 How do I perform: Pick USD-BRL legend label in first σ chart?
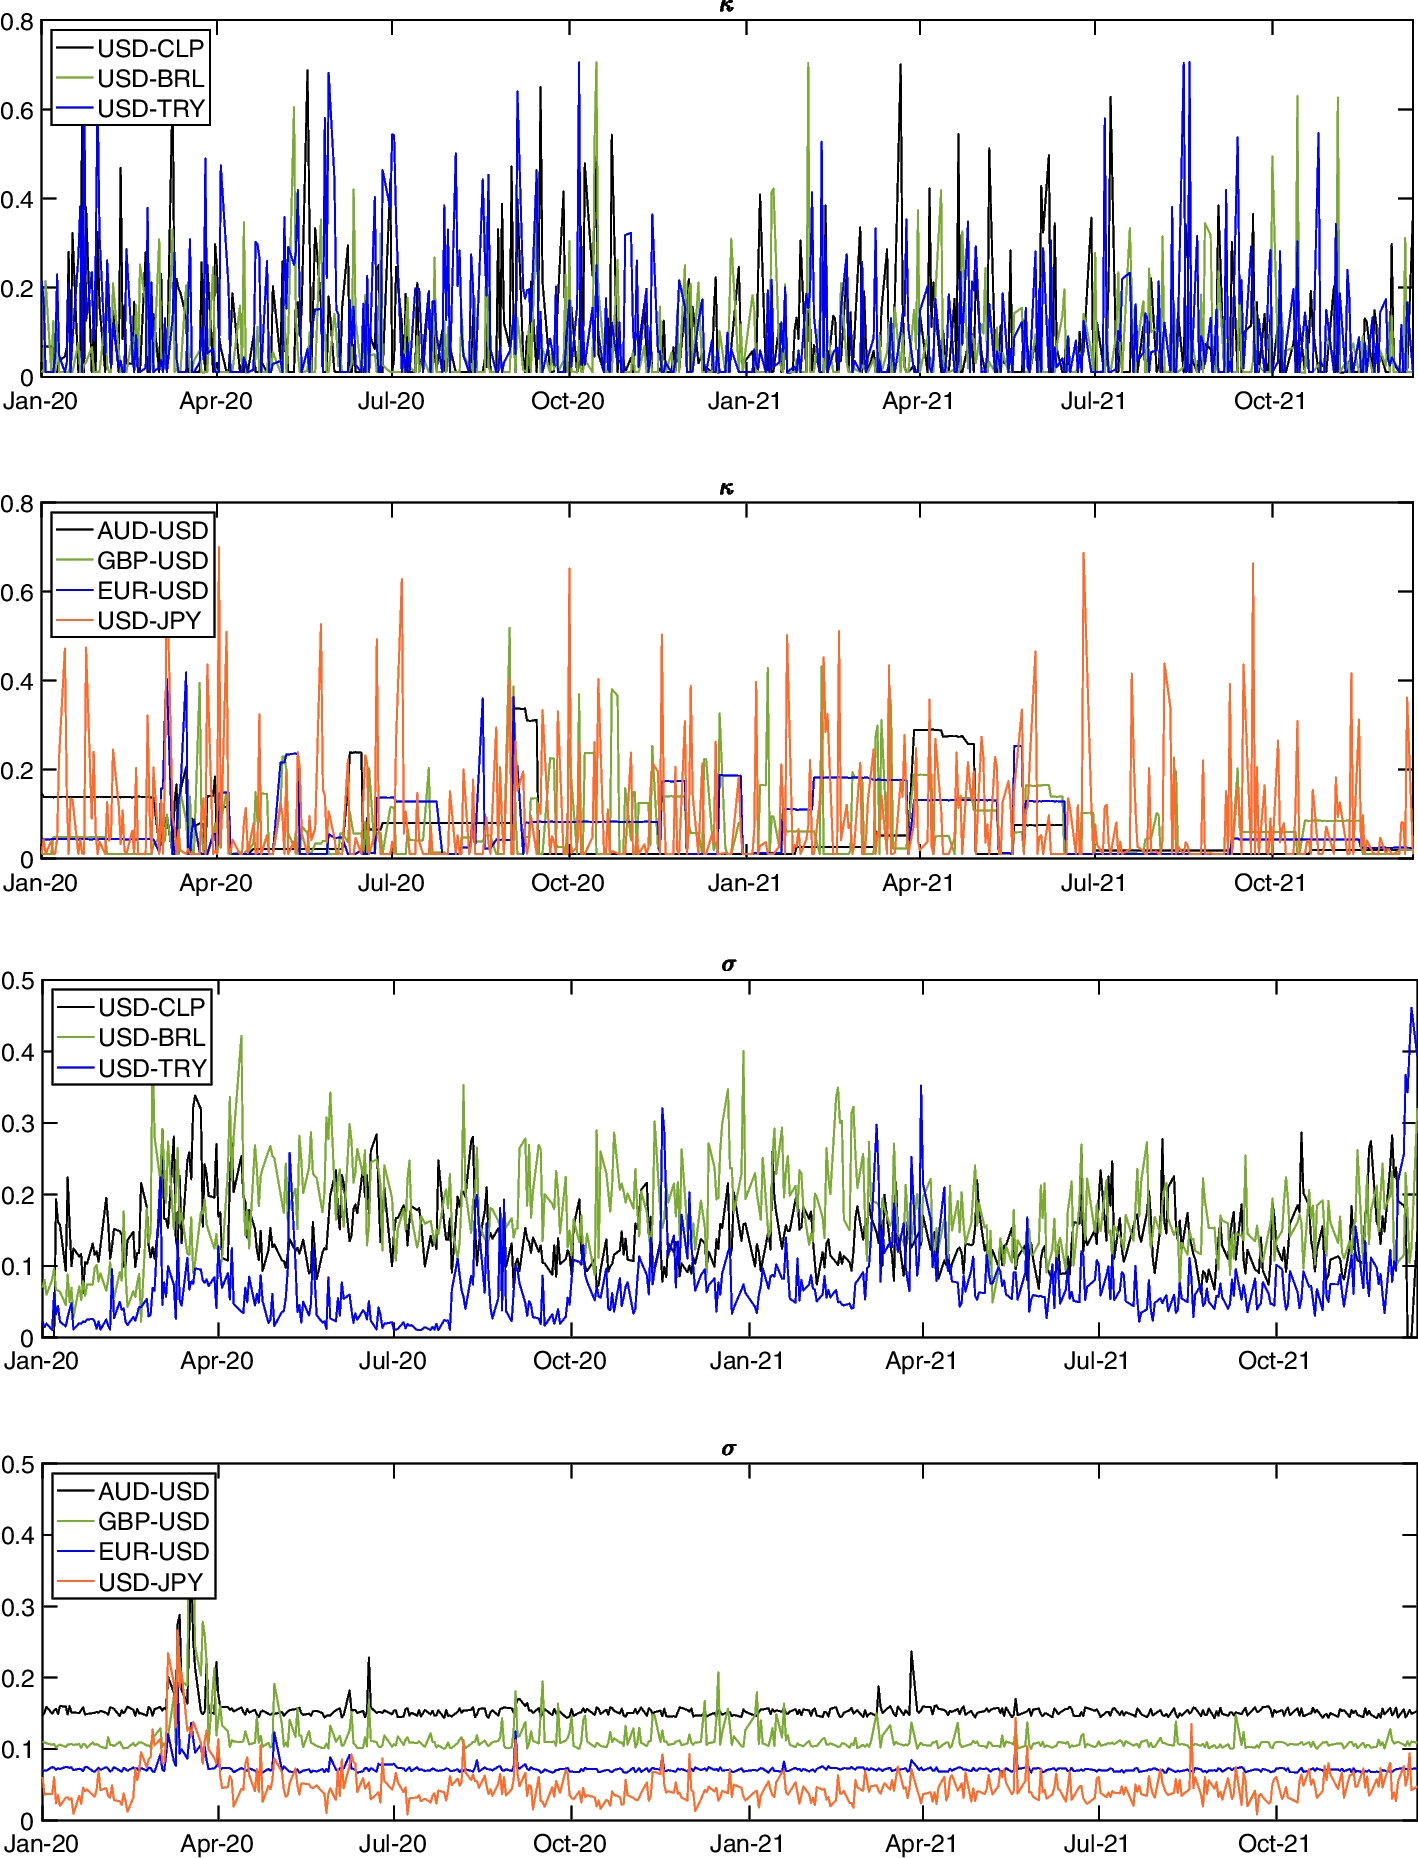tap(152, 1037)
